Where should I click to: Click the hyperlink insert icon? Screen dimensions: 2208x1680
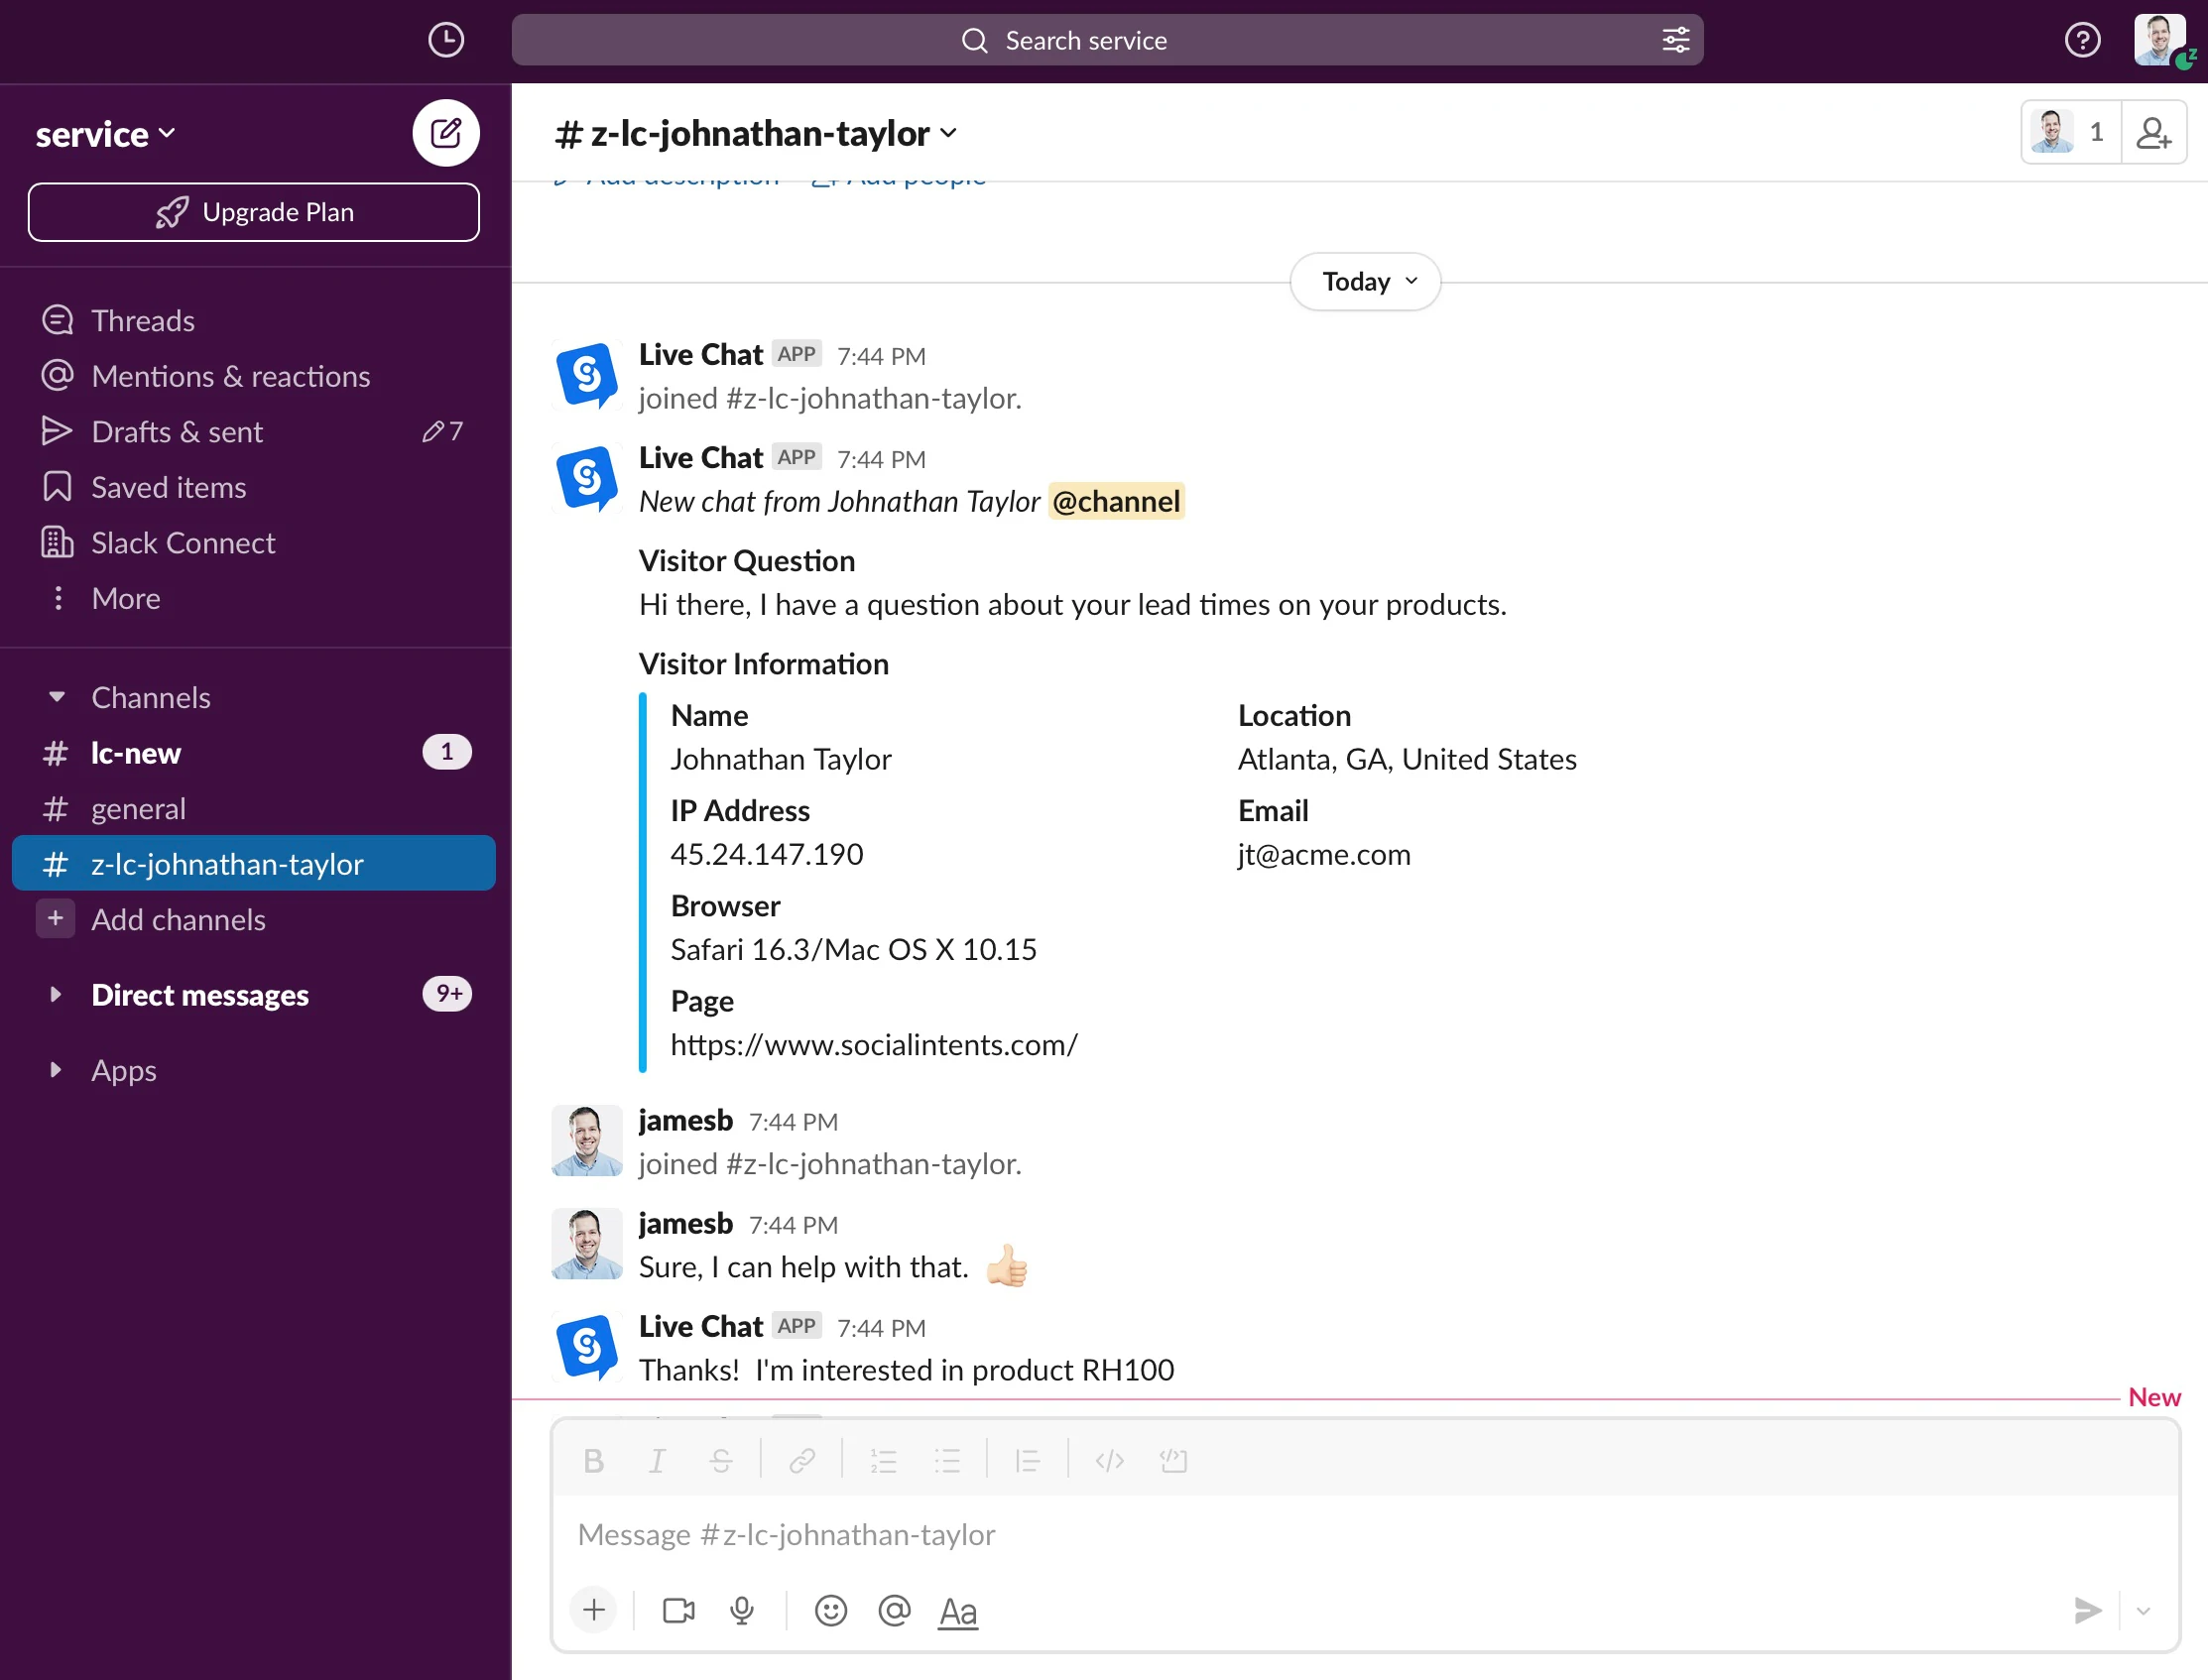(x=801, y=1460)
